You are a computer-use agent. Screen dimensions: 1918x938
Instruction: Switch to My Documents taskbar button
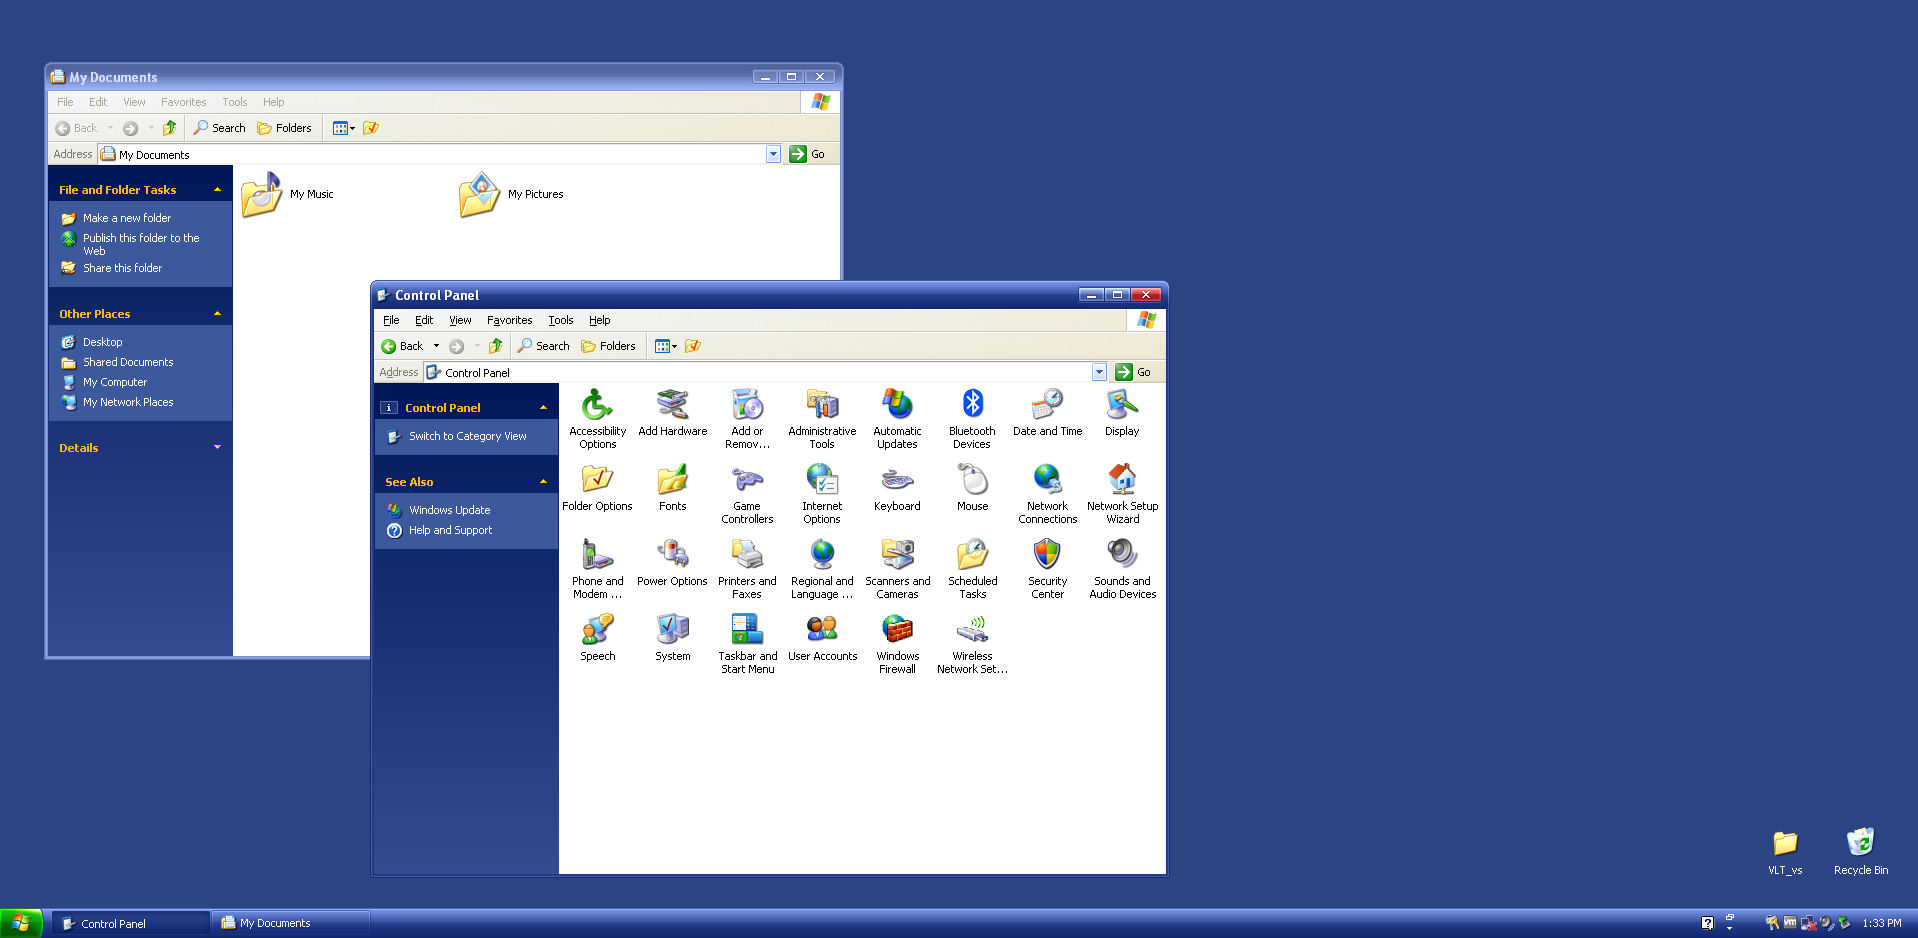(x=291, y=923)
